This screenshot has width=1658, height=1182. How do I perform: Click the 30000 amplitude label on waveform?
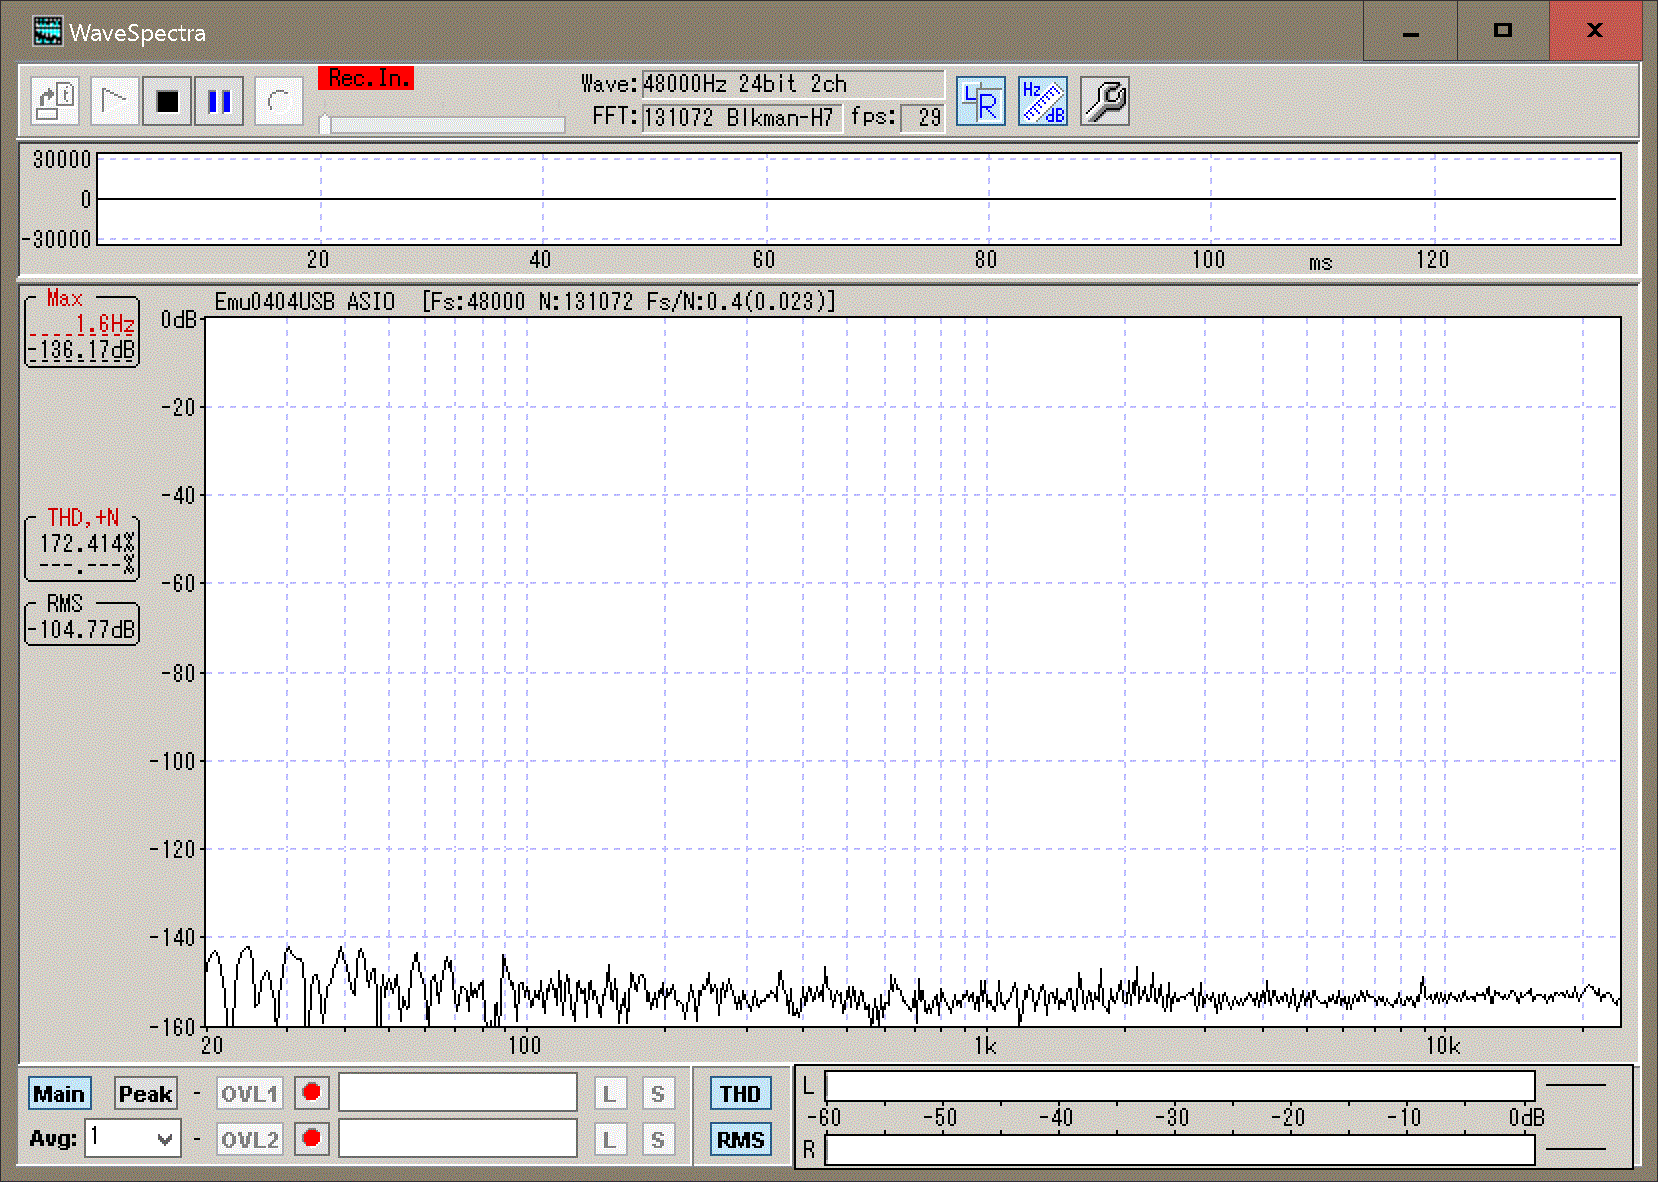coord(61,159)
